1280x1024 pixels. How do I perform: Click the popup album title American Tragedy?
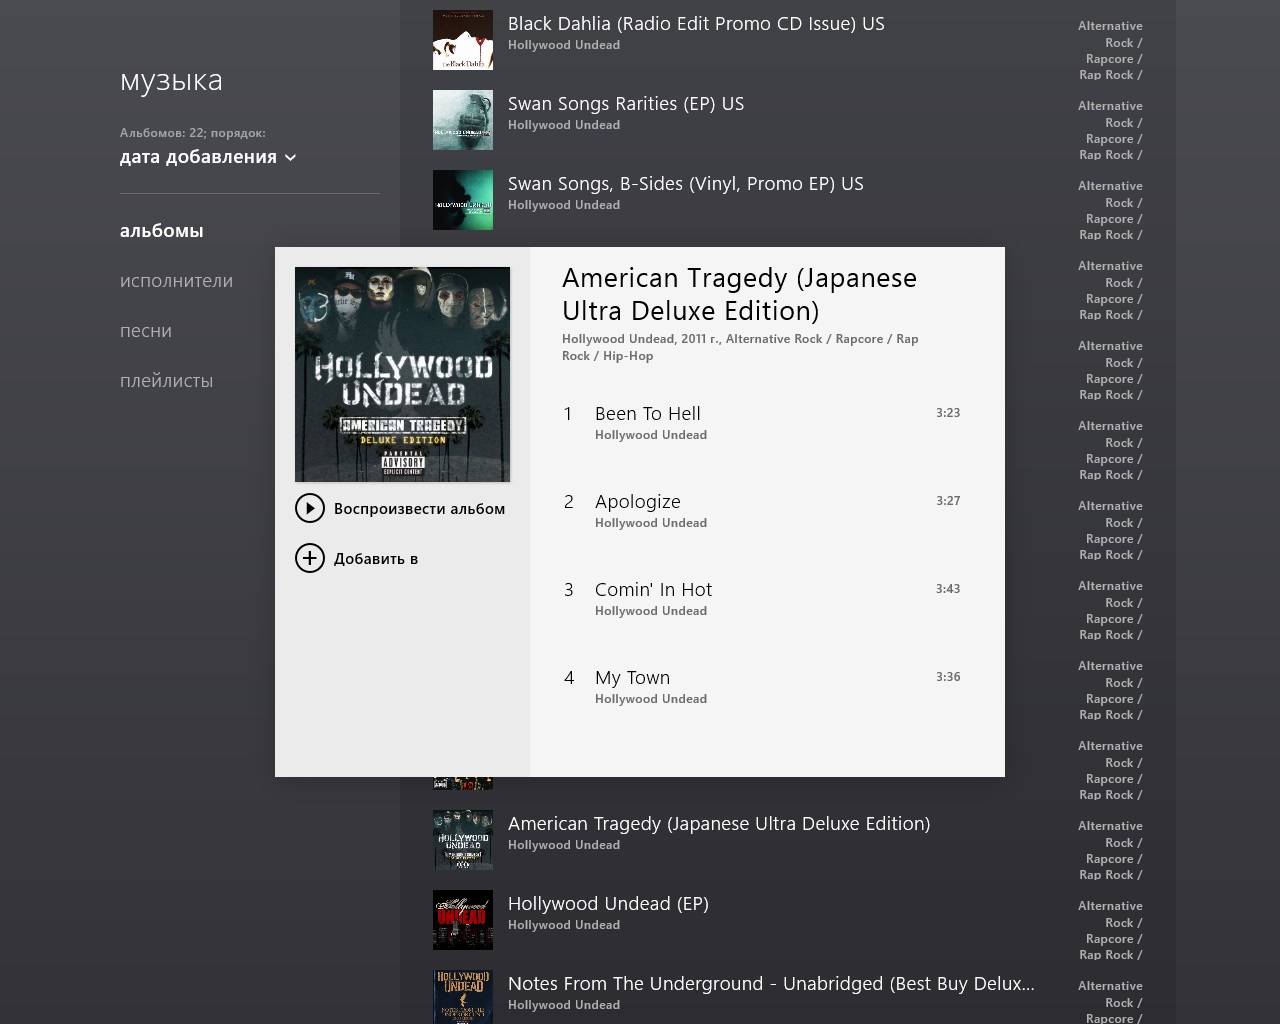coord(739,294)
